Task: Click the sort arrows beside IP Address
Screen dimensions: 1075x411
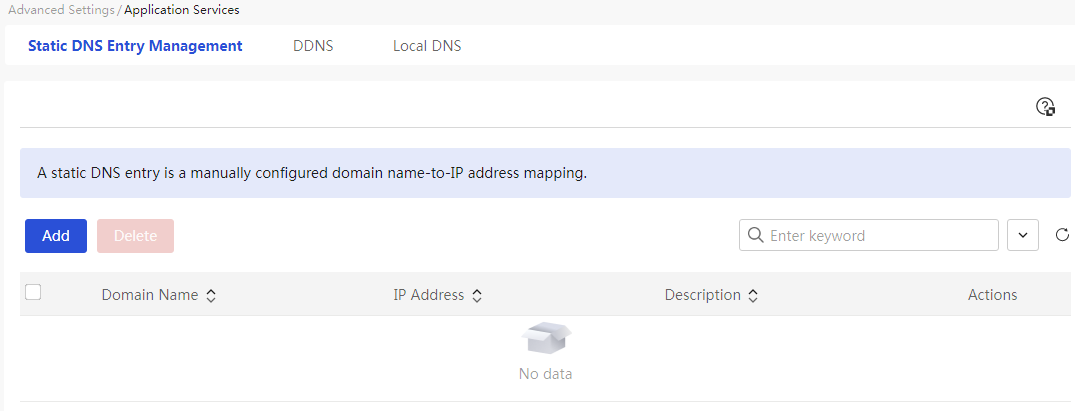Action: point(477,296)
